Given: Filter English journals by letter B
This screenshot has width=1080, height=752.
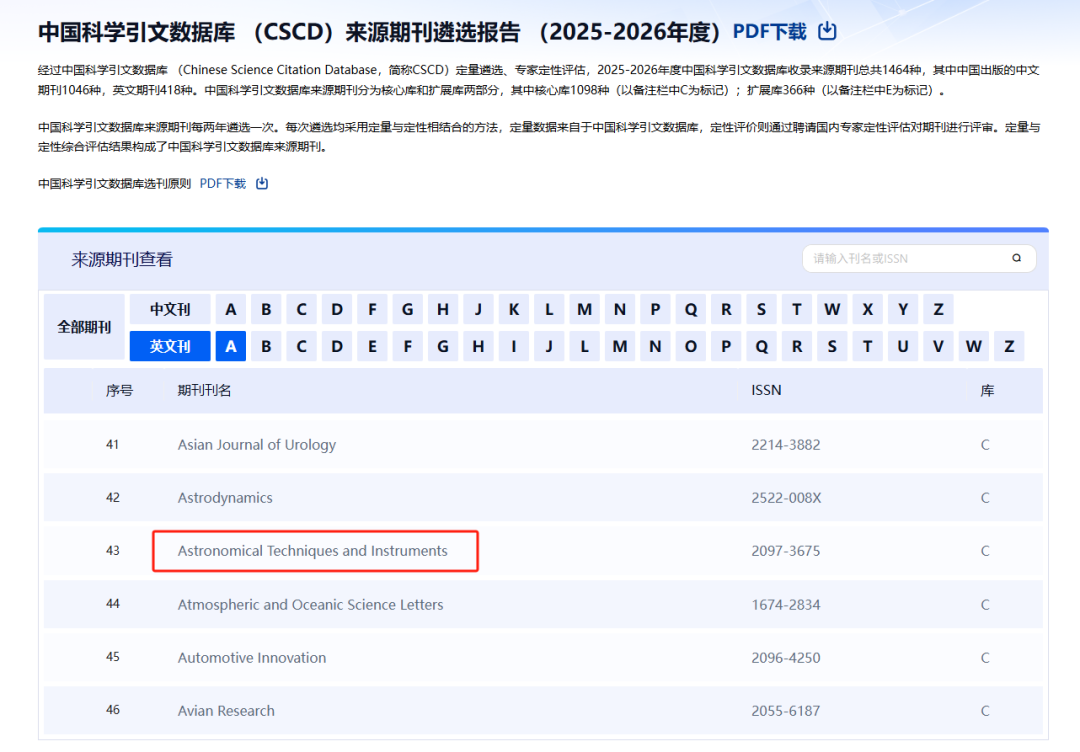Looking at the screenshot, I should click(x=266, y=347).
